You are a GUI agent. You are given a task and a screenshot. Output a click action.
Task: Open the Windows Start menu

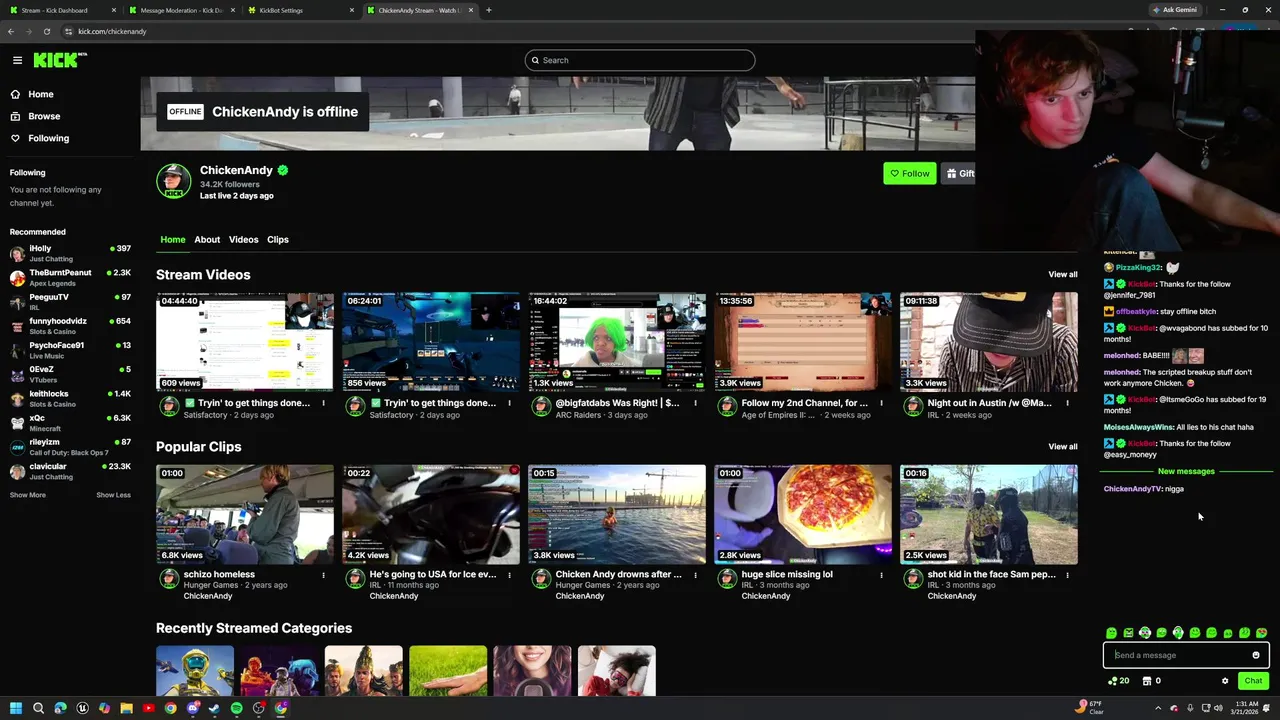point(16,708)
